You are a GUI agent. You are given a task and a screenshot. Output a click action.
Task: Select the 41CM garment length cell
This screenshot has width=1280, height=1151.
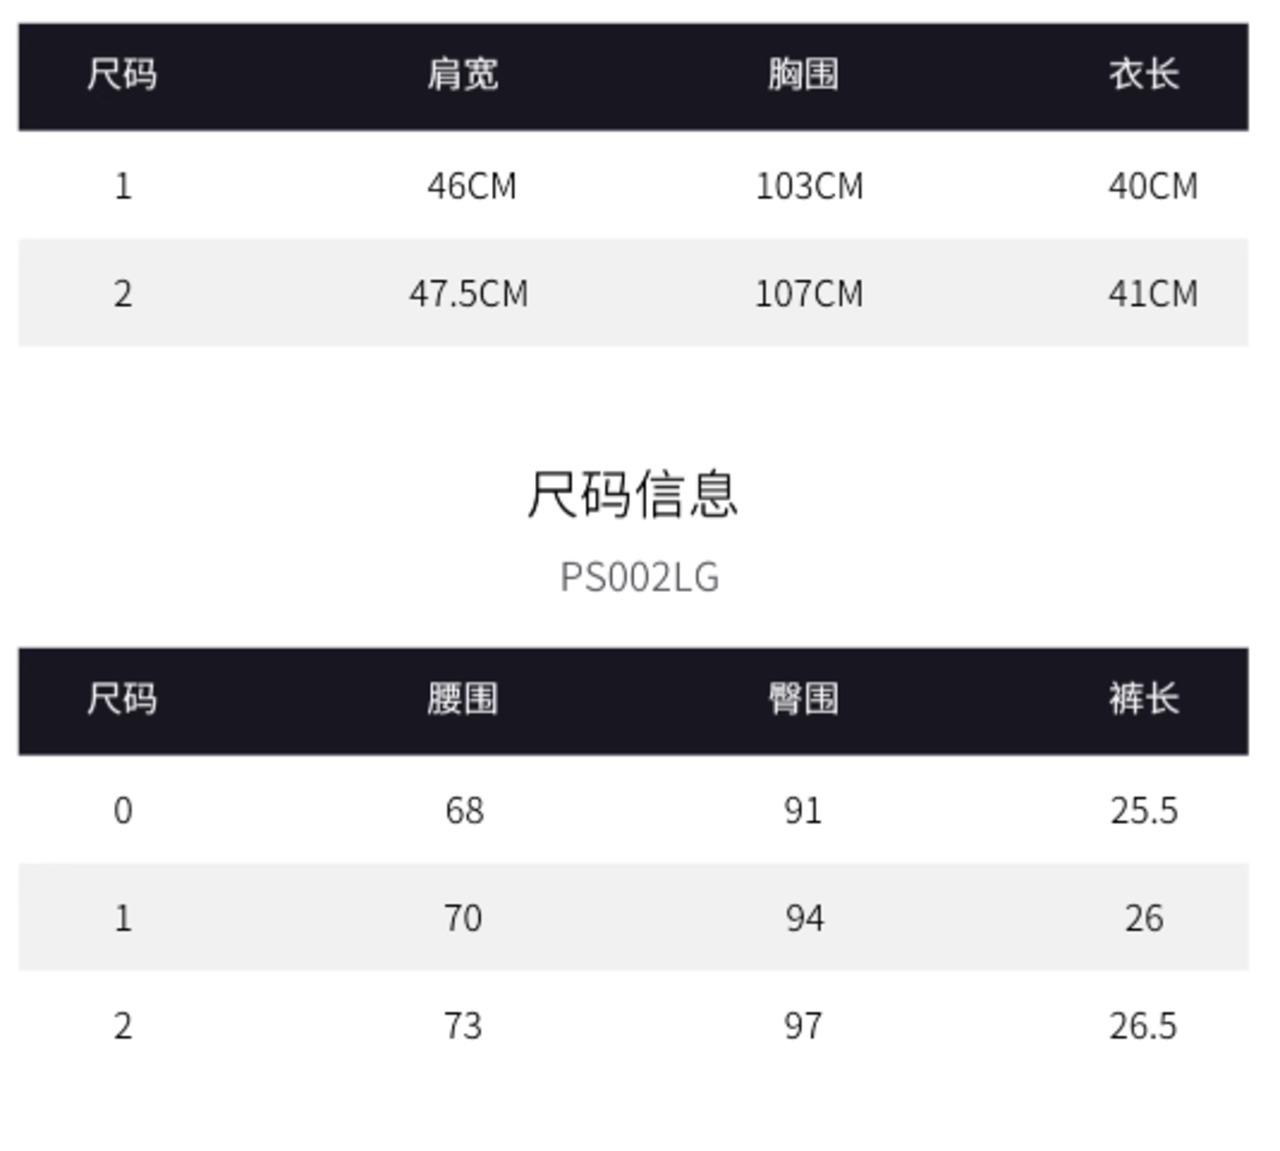click(x=1152, y=294)
